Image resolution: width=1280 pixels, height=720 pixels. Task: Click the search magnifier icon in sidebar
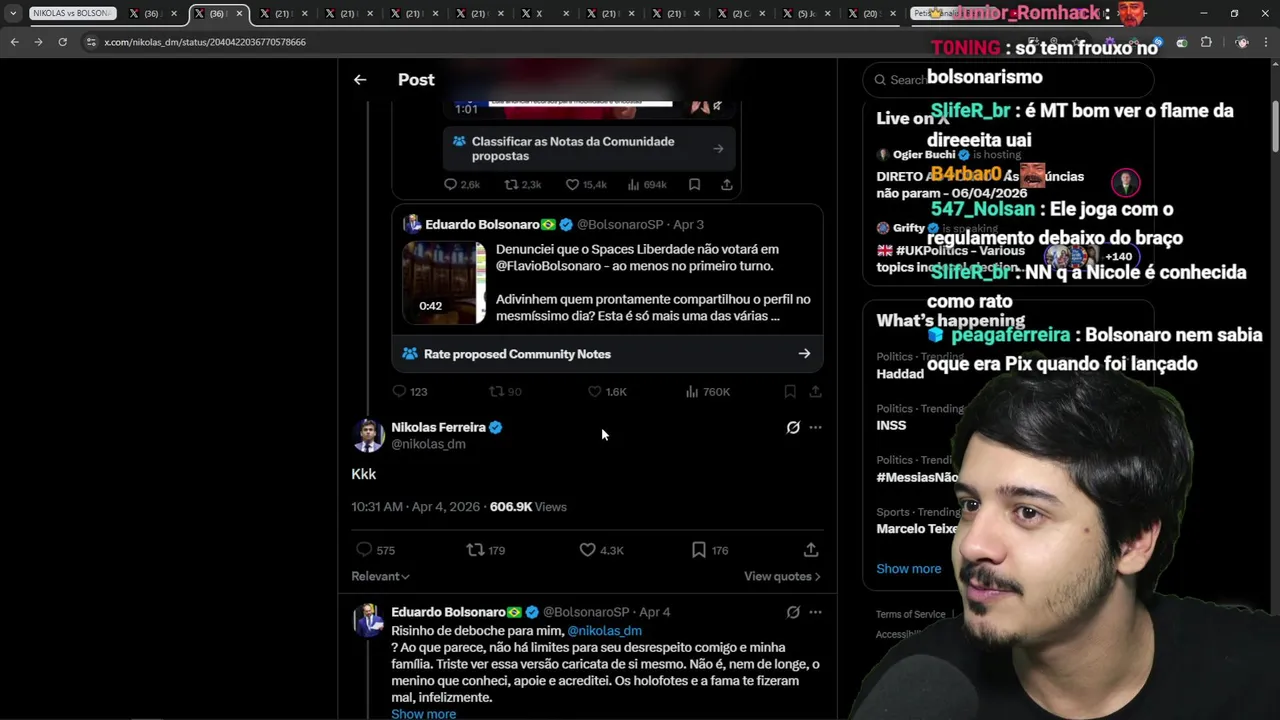(x=880, y=80)
